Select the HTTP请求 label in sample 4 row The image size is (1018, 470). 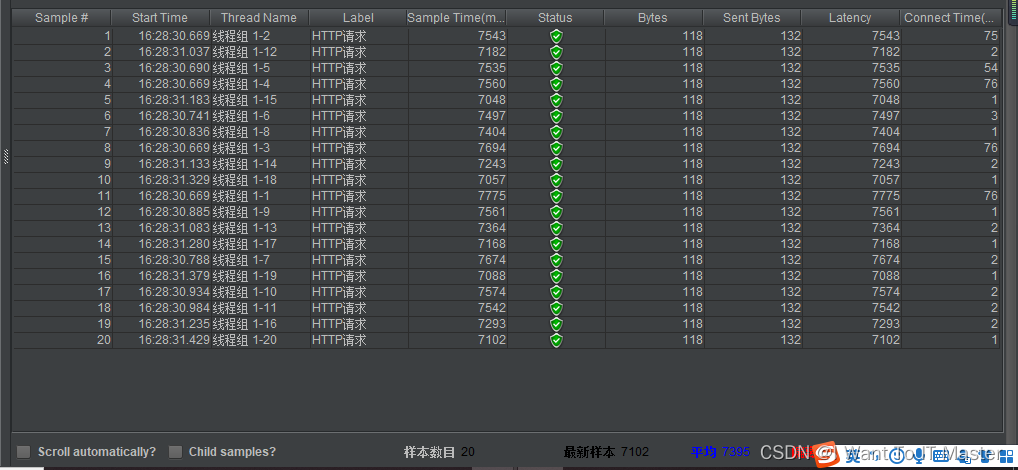point(339,84)
